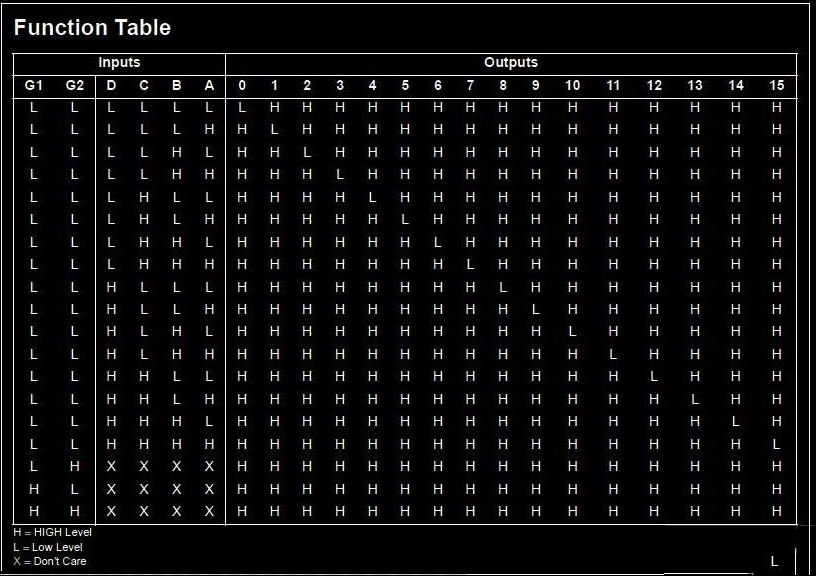This screenshot has height=576, width=816.
Task: Click the L = Low Level legend
Action: coord(48,547)
